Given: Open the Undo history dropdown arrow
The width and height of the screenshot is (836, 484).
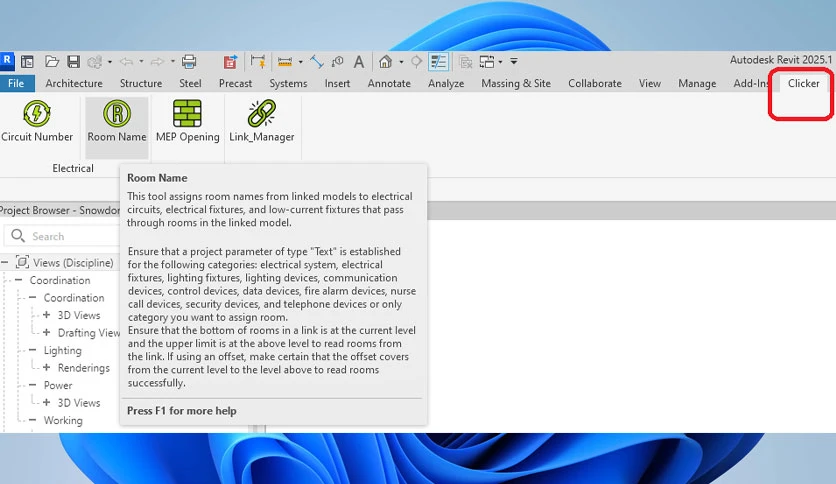Looking at the screenshot, I should tap(141, 62).
